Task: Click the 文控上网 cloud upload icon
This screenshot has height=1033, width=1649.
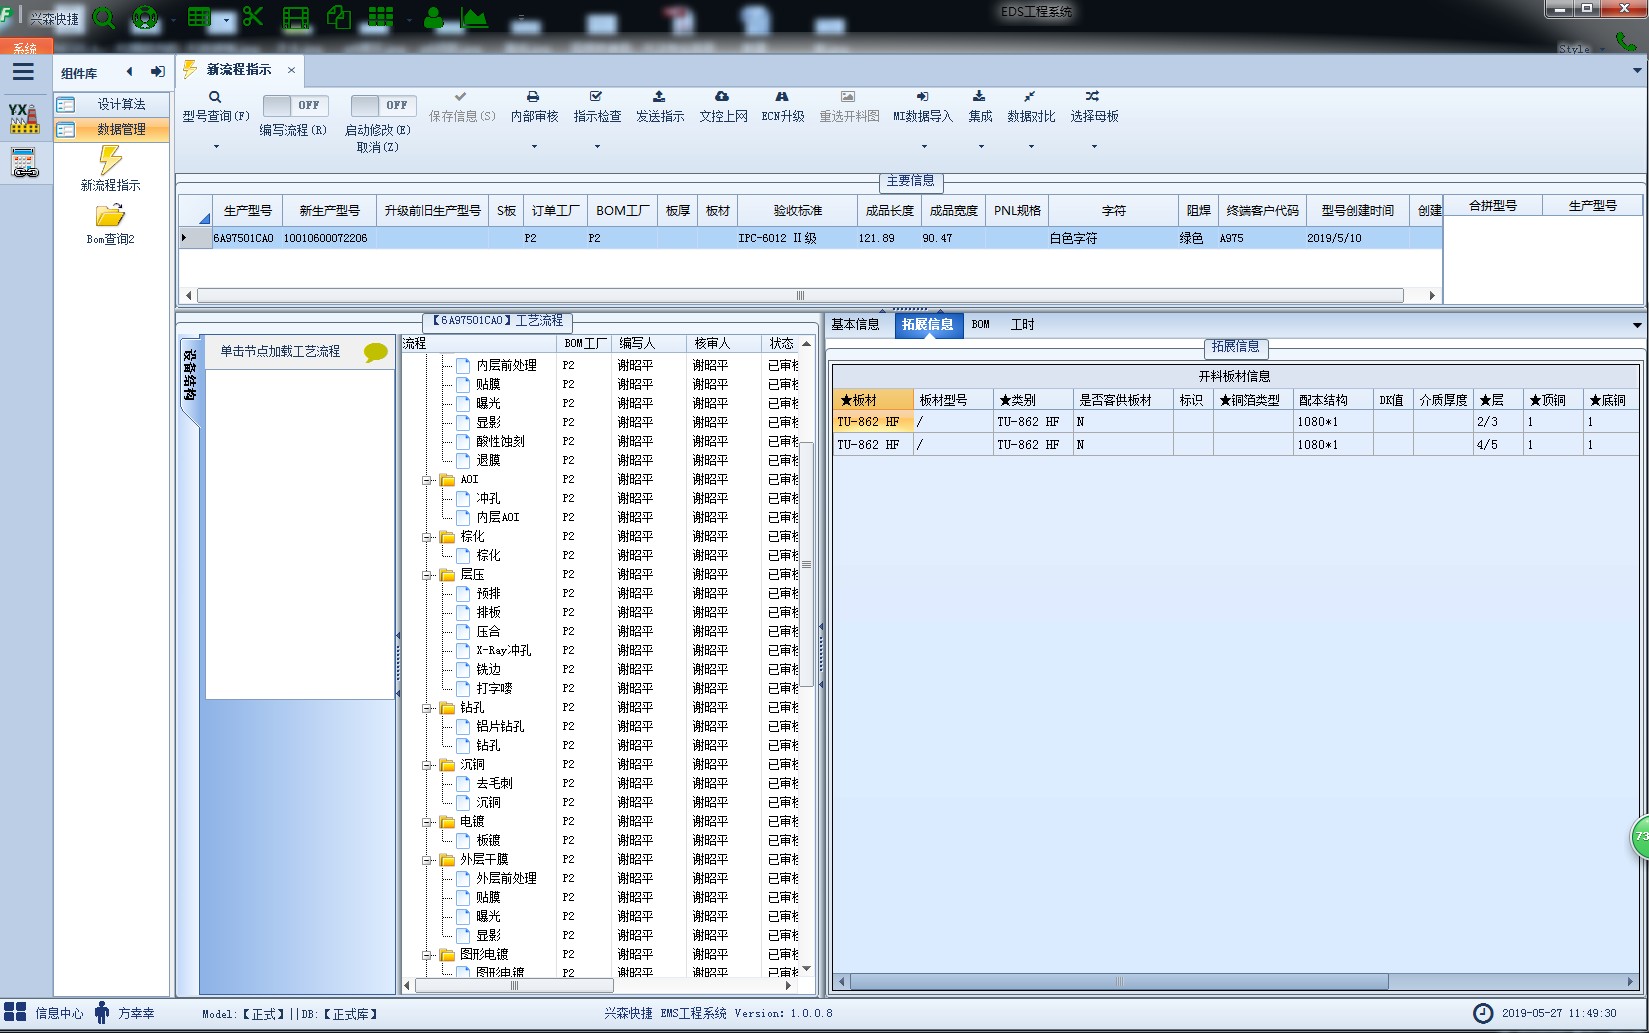Action: coord(722,97)
